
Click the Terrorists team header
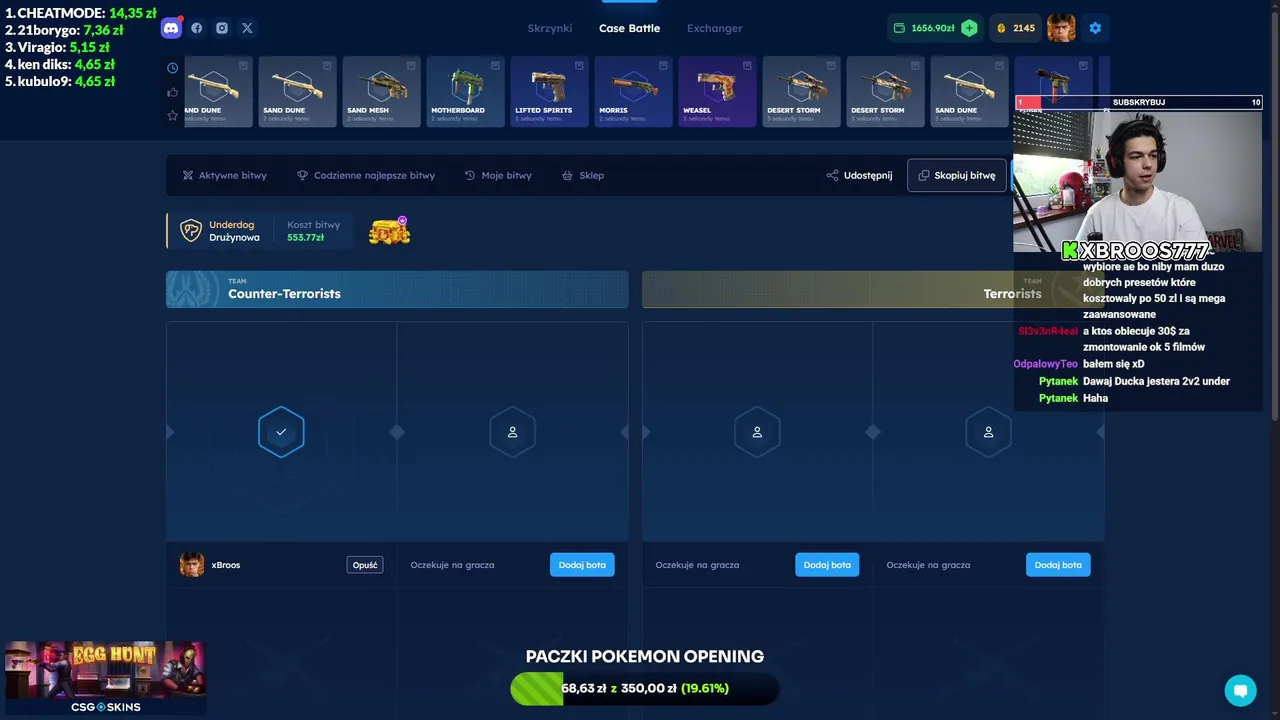click(x=873, y=289)
